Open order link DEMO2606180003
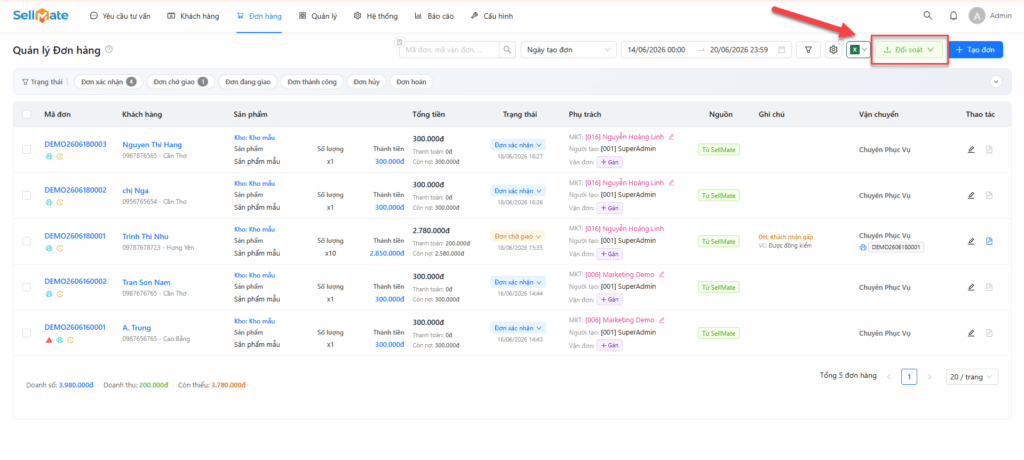 click(75, 144)
